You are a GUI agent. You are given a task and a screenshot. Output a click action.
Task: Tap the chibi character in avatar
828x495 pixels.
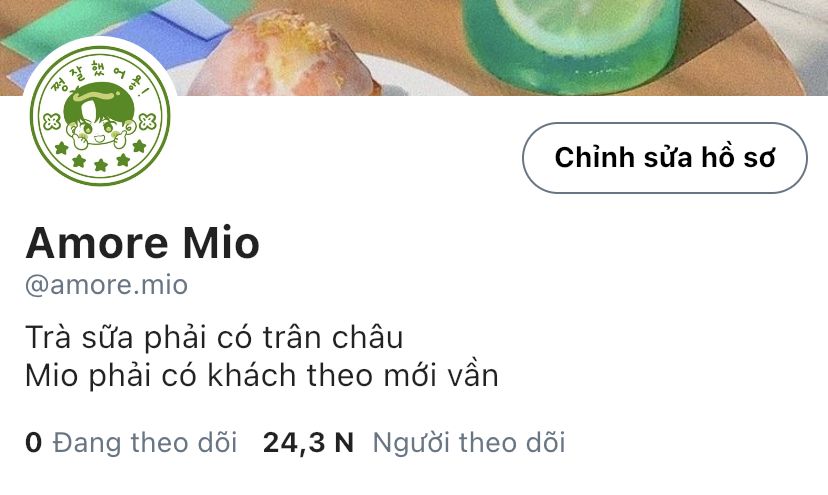(99, 117)
